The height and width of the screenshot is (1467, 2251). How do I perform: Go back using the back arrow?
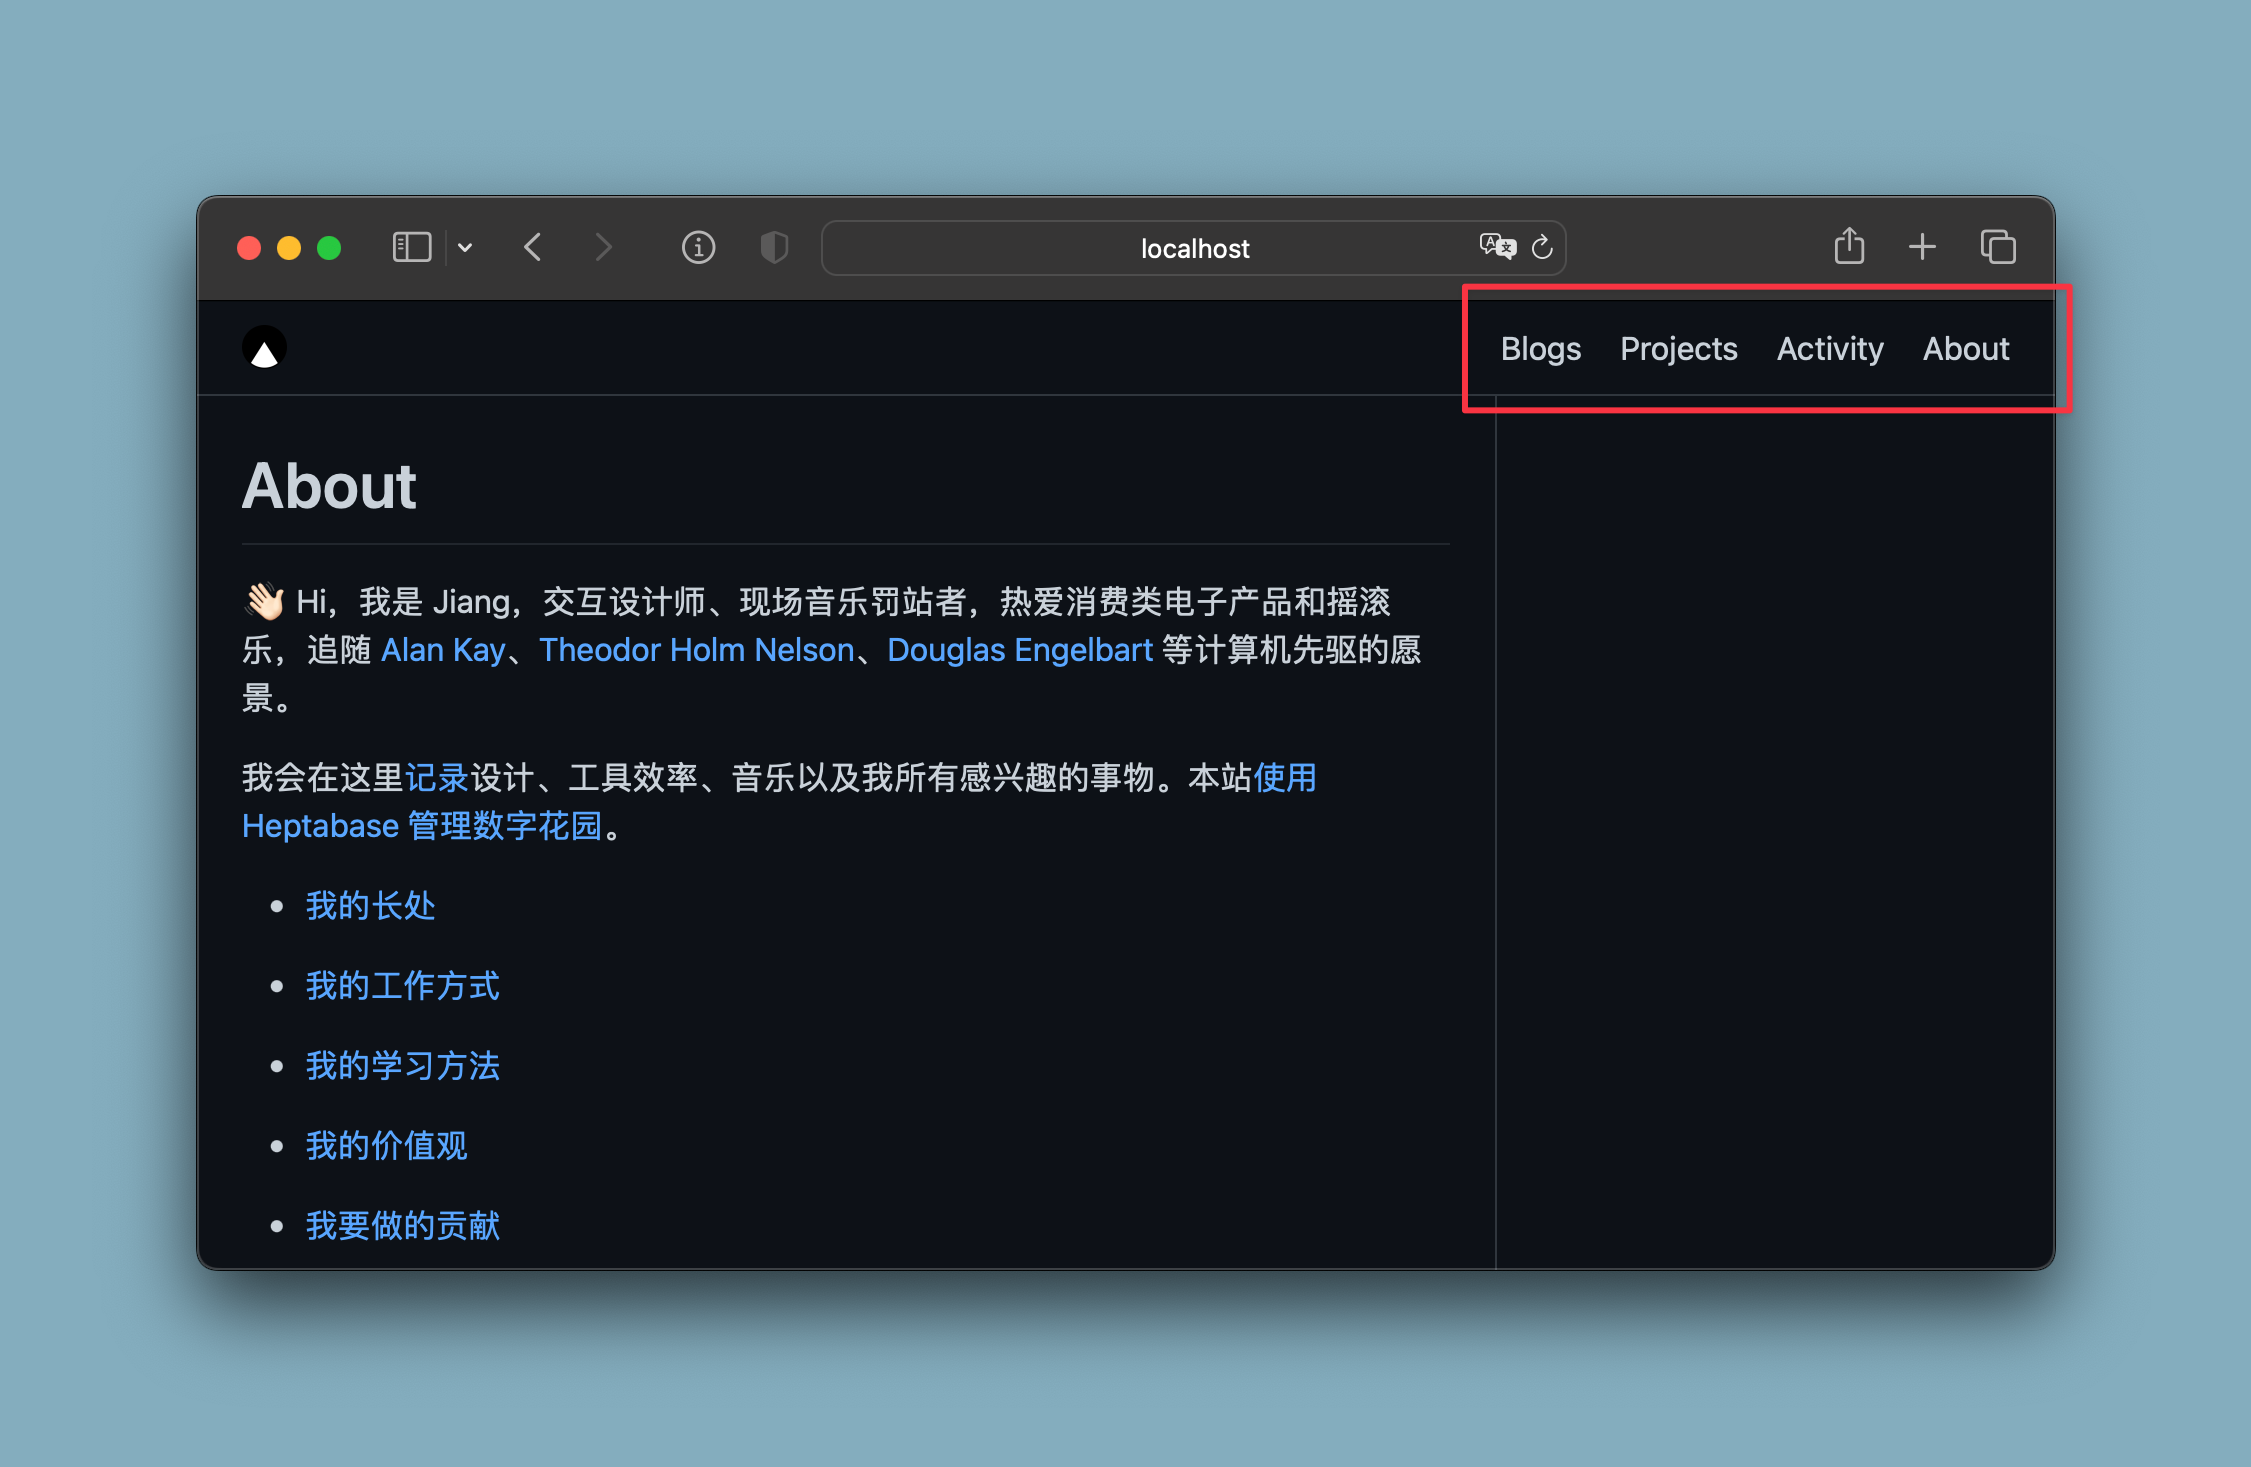tap(533, 247)
